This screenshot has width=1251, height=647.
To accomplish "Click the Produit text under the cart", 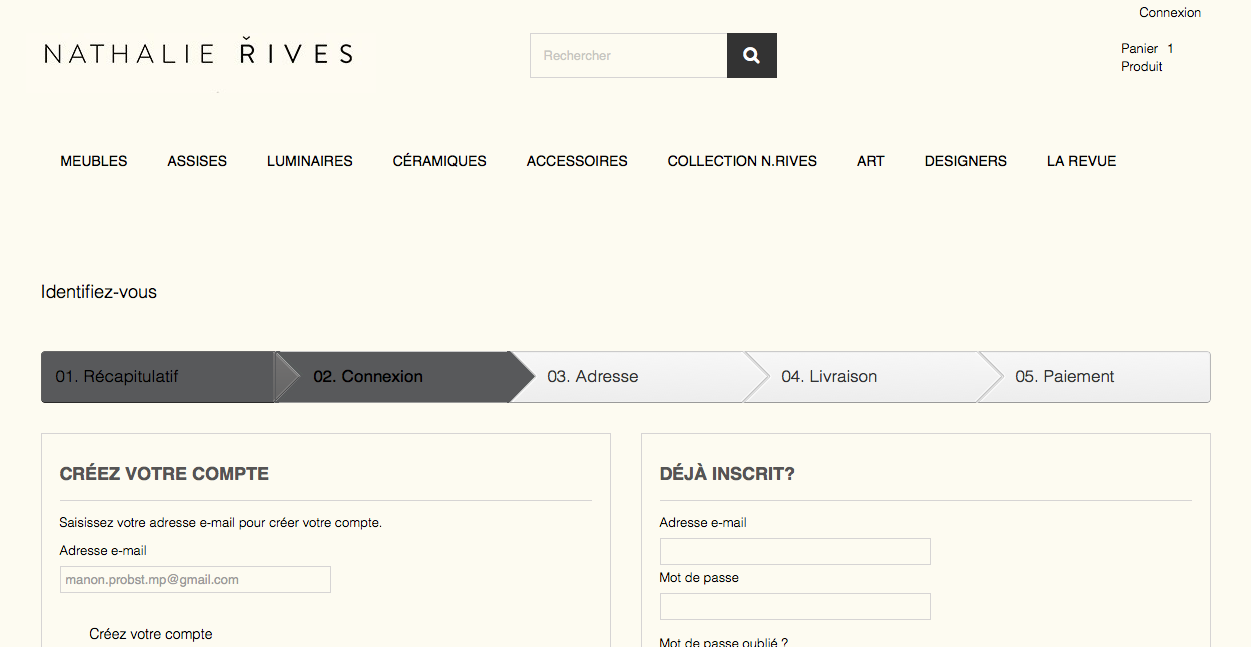I will click(x=1142, y=67).
